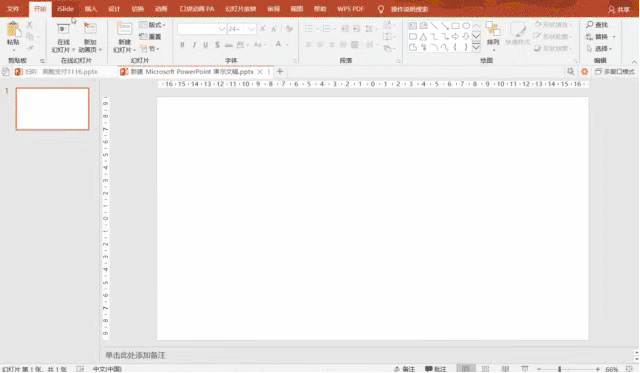The image size is (640, 373).
Task: Switch to the iSlide ribbon tab
Action: 65,9
